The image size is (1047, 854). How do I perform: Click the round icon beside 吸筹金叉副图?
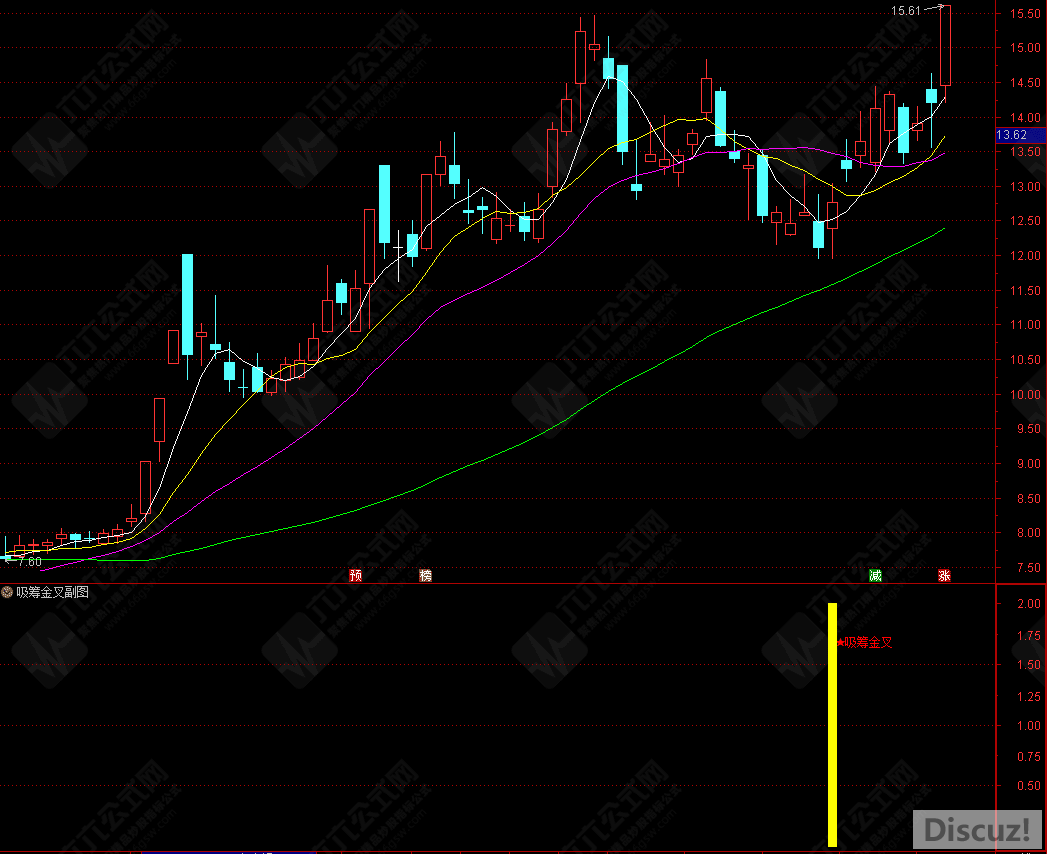click(8, 592)
